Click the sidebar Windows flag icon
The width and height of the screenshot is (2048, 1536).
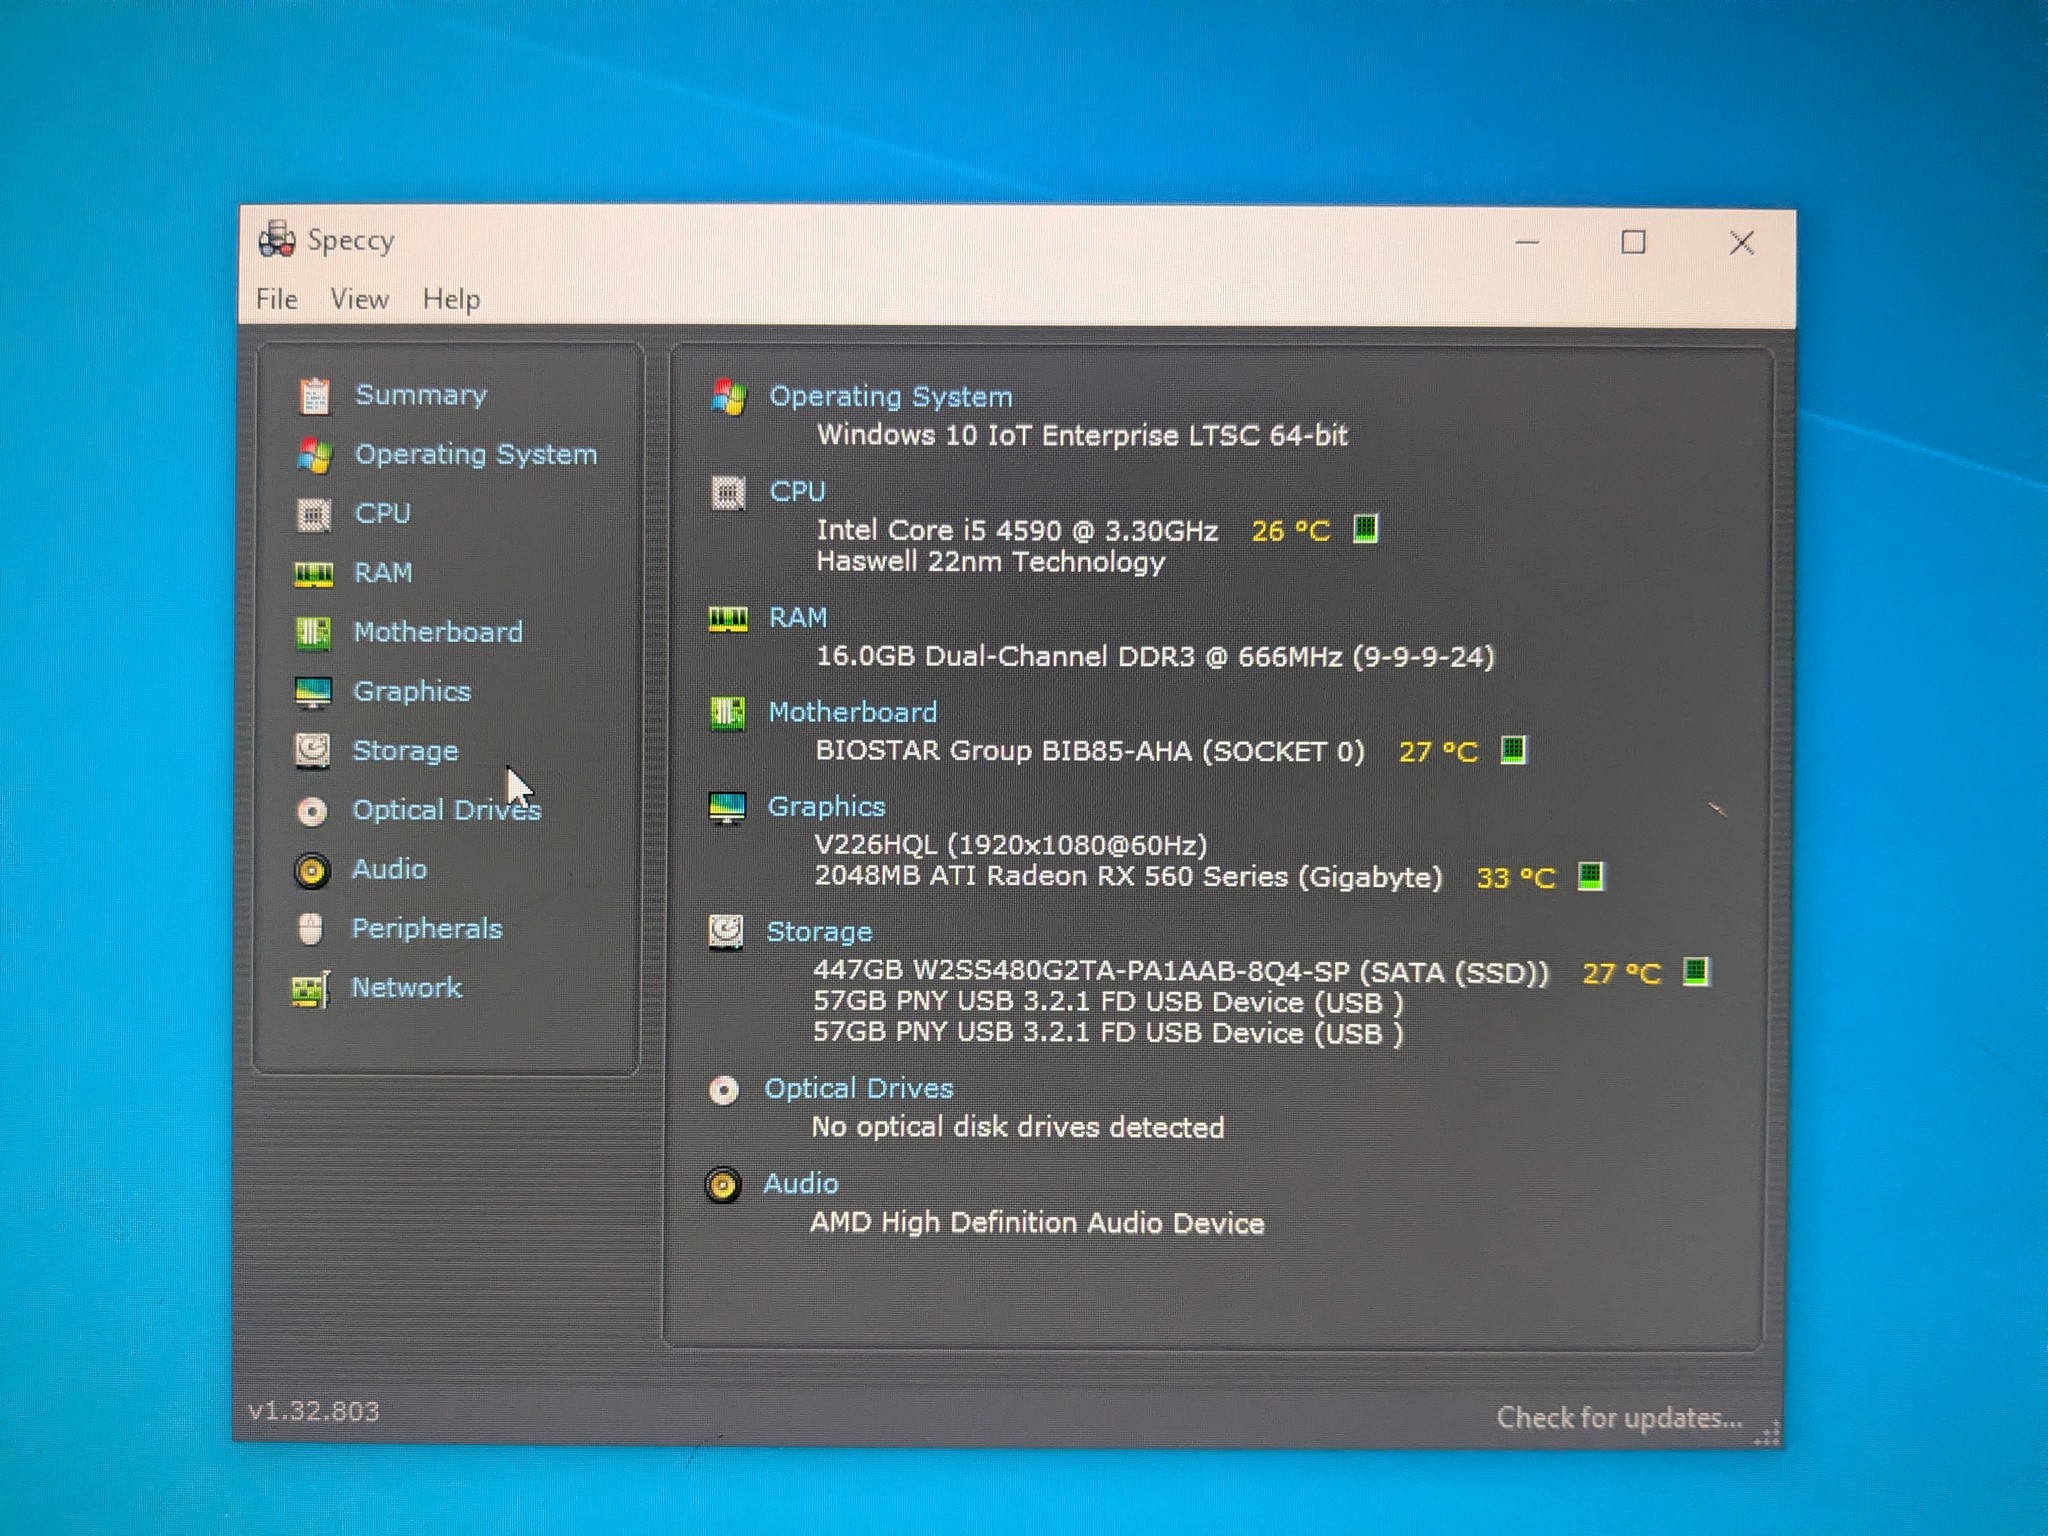coord(314,455)
